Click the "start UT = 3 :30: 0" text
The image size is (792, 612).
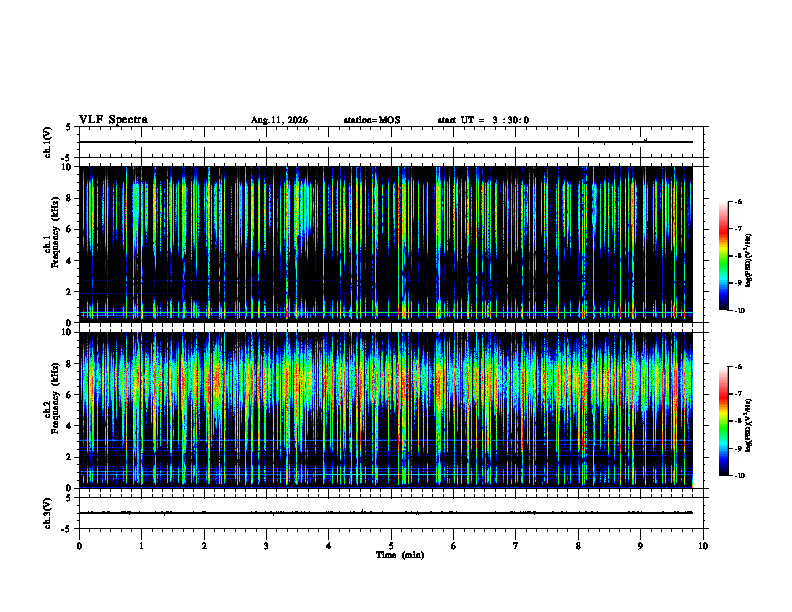[483, 120]
